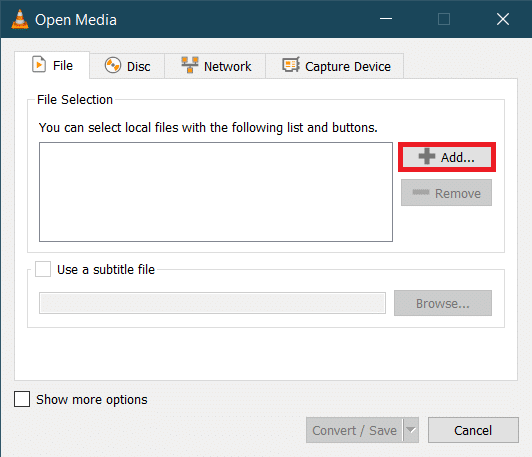Enable the Use a subtitle file checkbox
The image size is (532, 457).
[43, 269]
